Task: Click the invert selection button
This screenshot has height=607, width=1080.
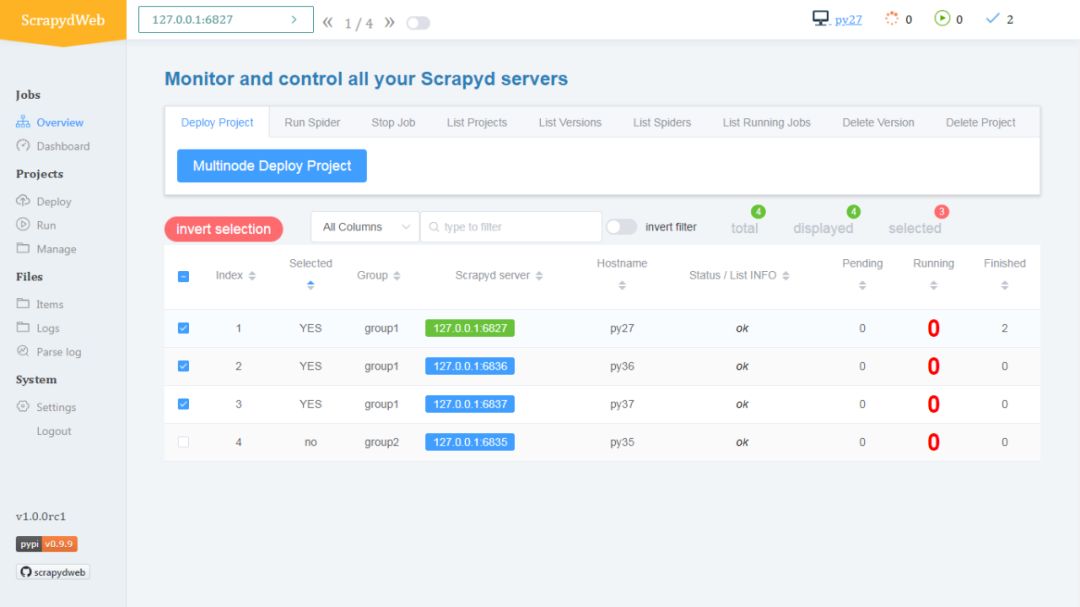Action: coord(223,229)
